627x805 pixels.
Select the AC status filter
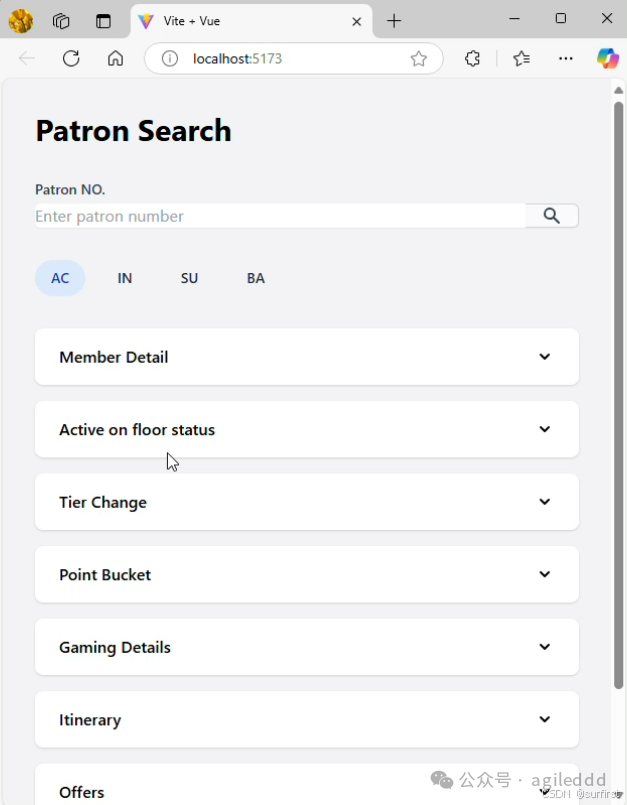click(x=60, y=278)
